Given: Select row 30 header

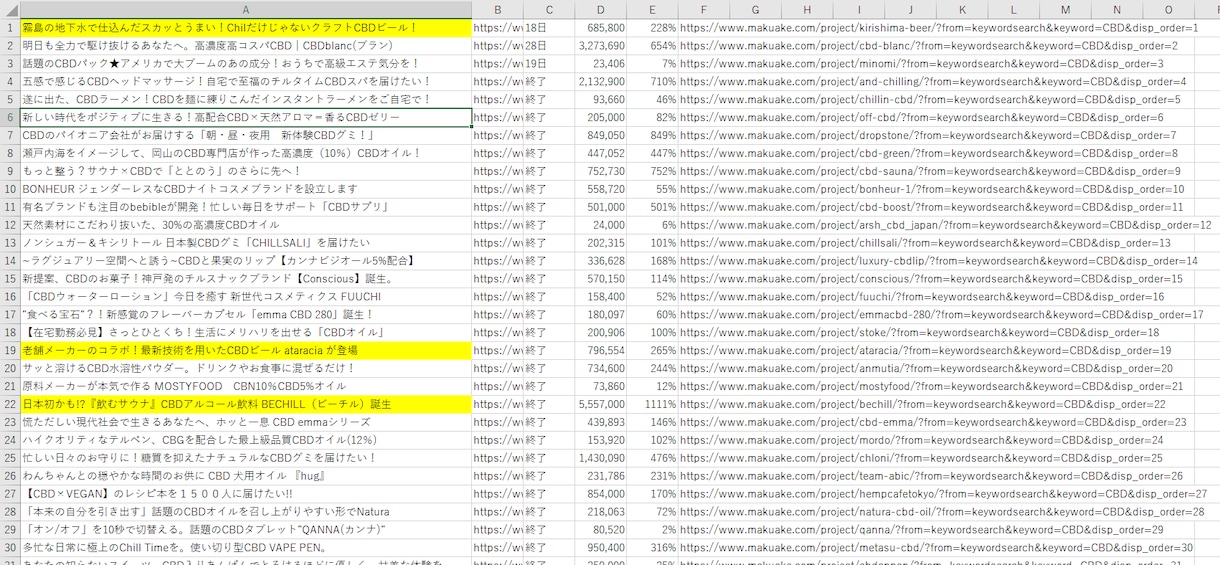Looking at the screenshot, I should pos(9,548).
